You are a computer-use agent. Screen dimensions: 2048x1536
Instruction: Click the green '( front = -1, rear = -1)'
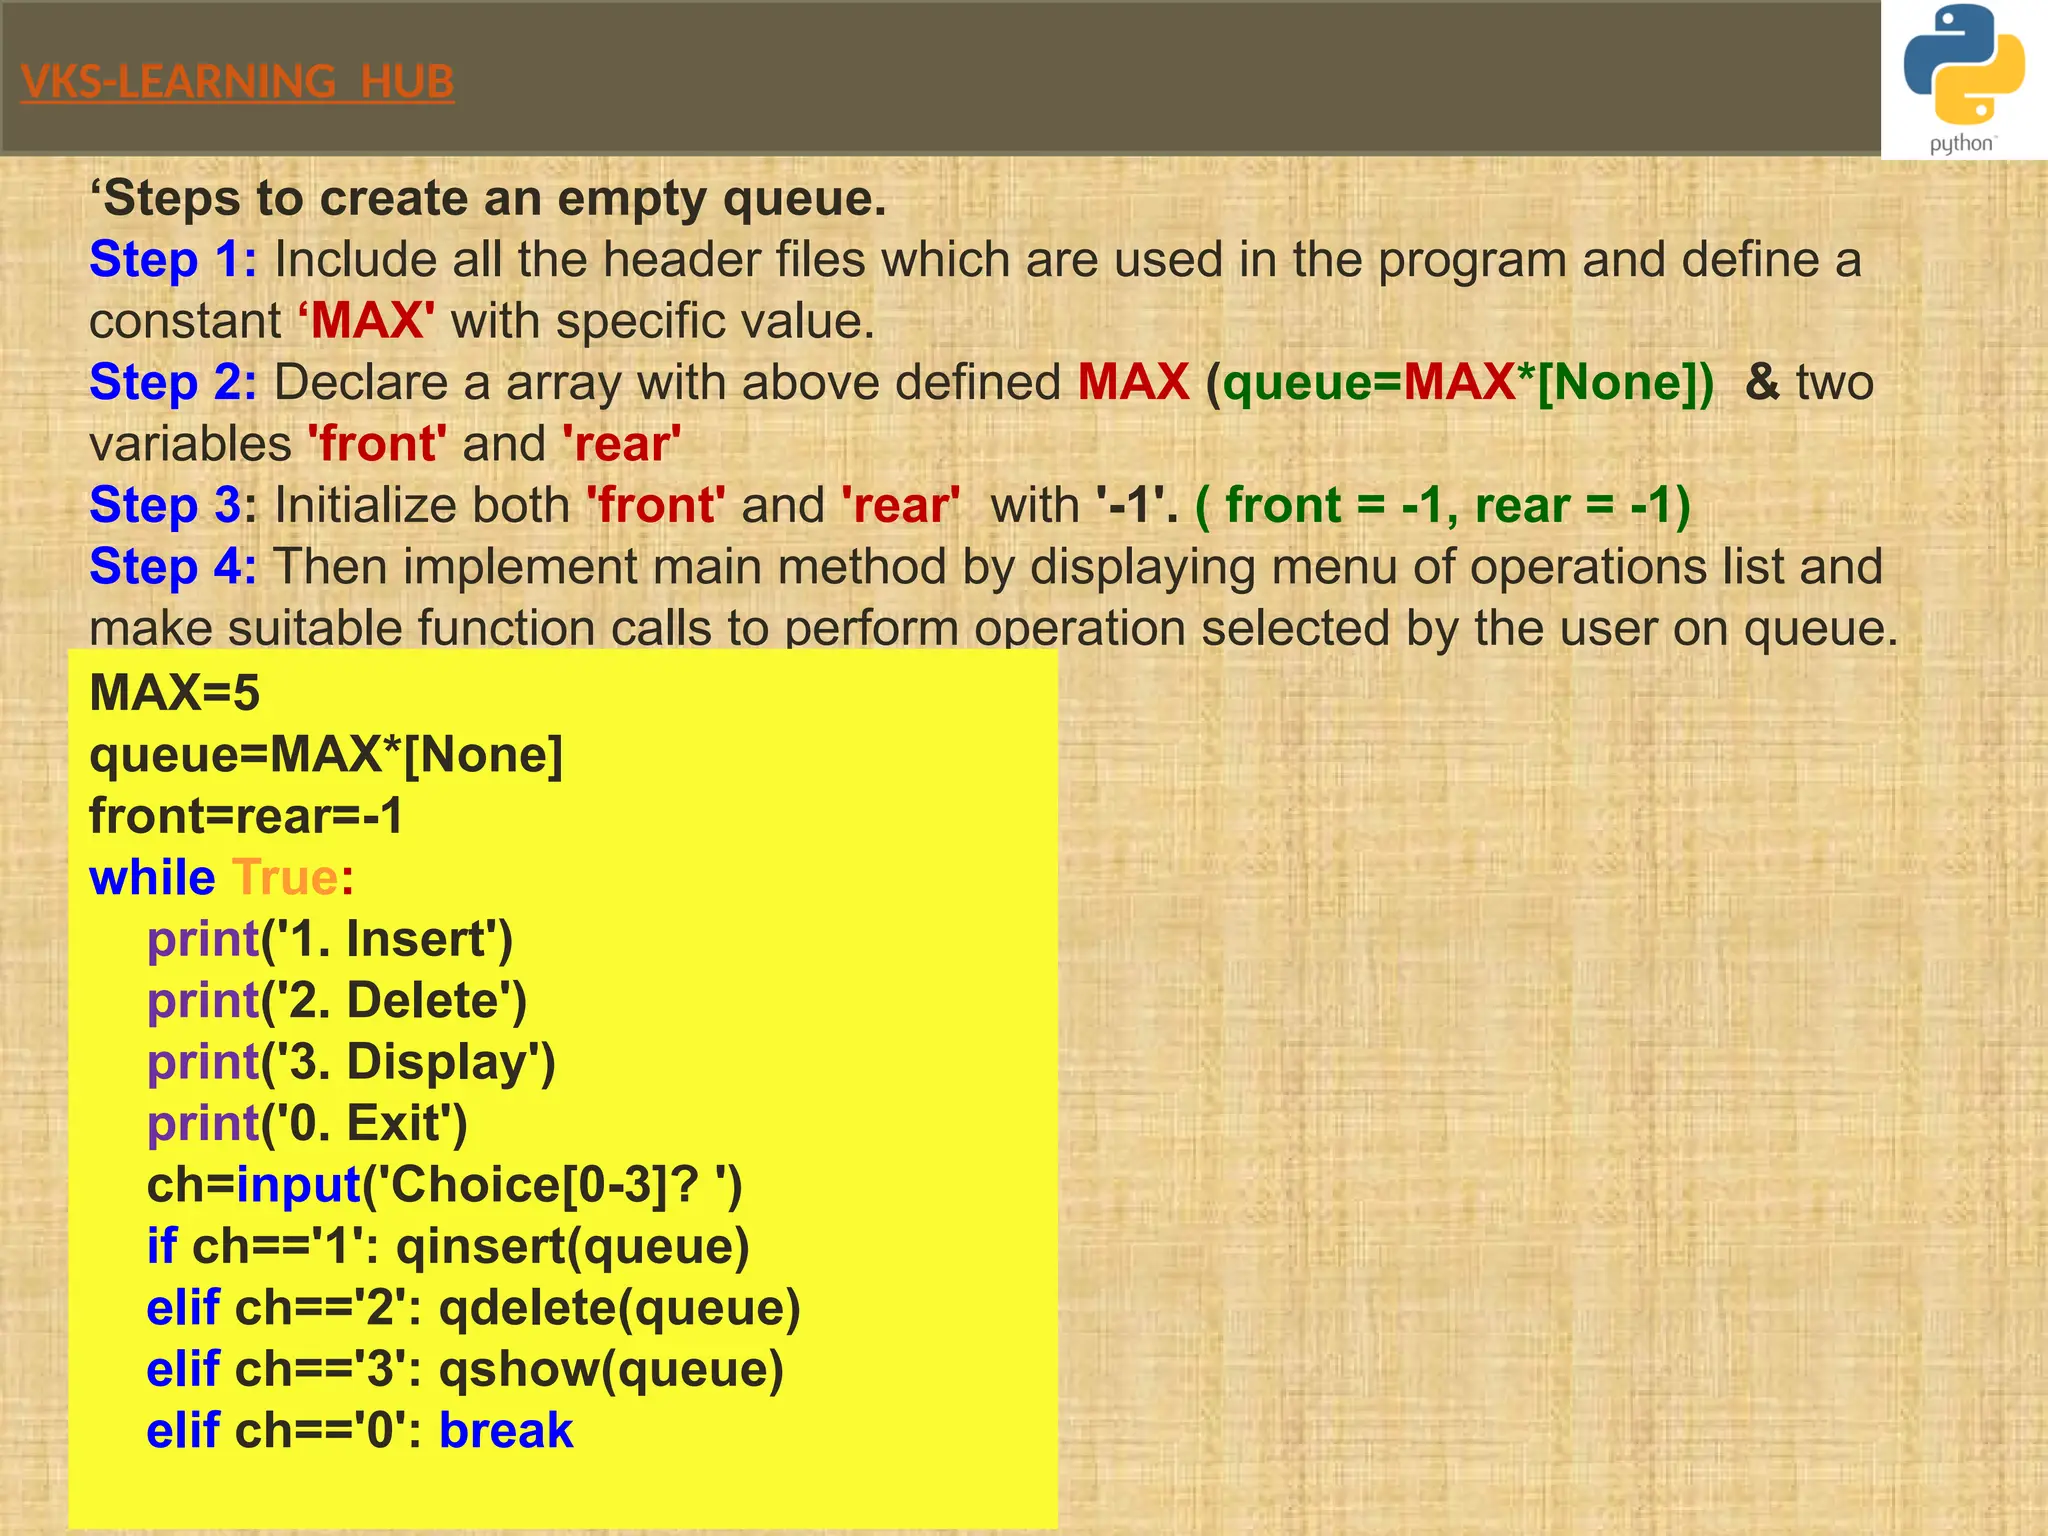(1443, 506)
